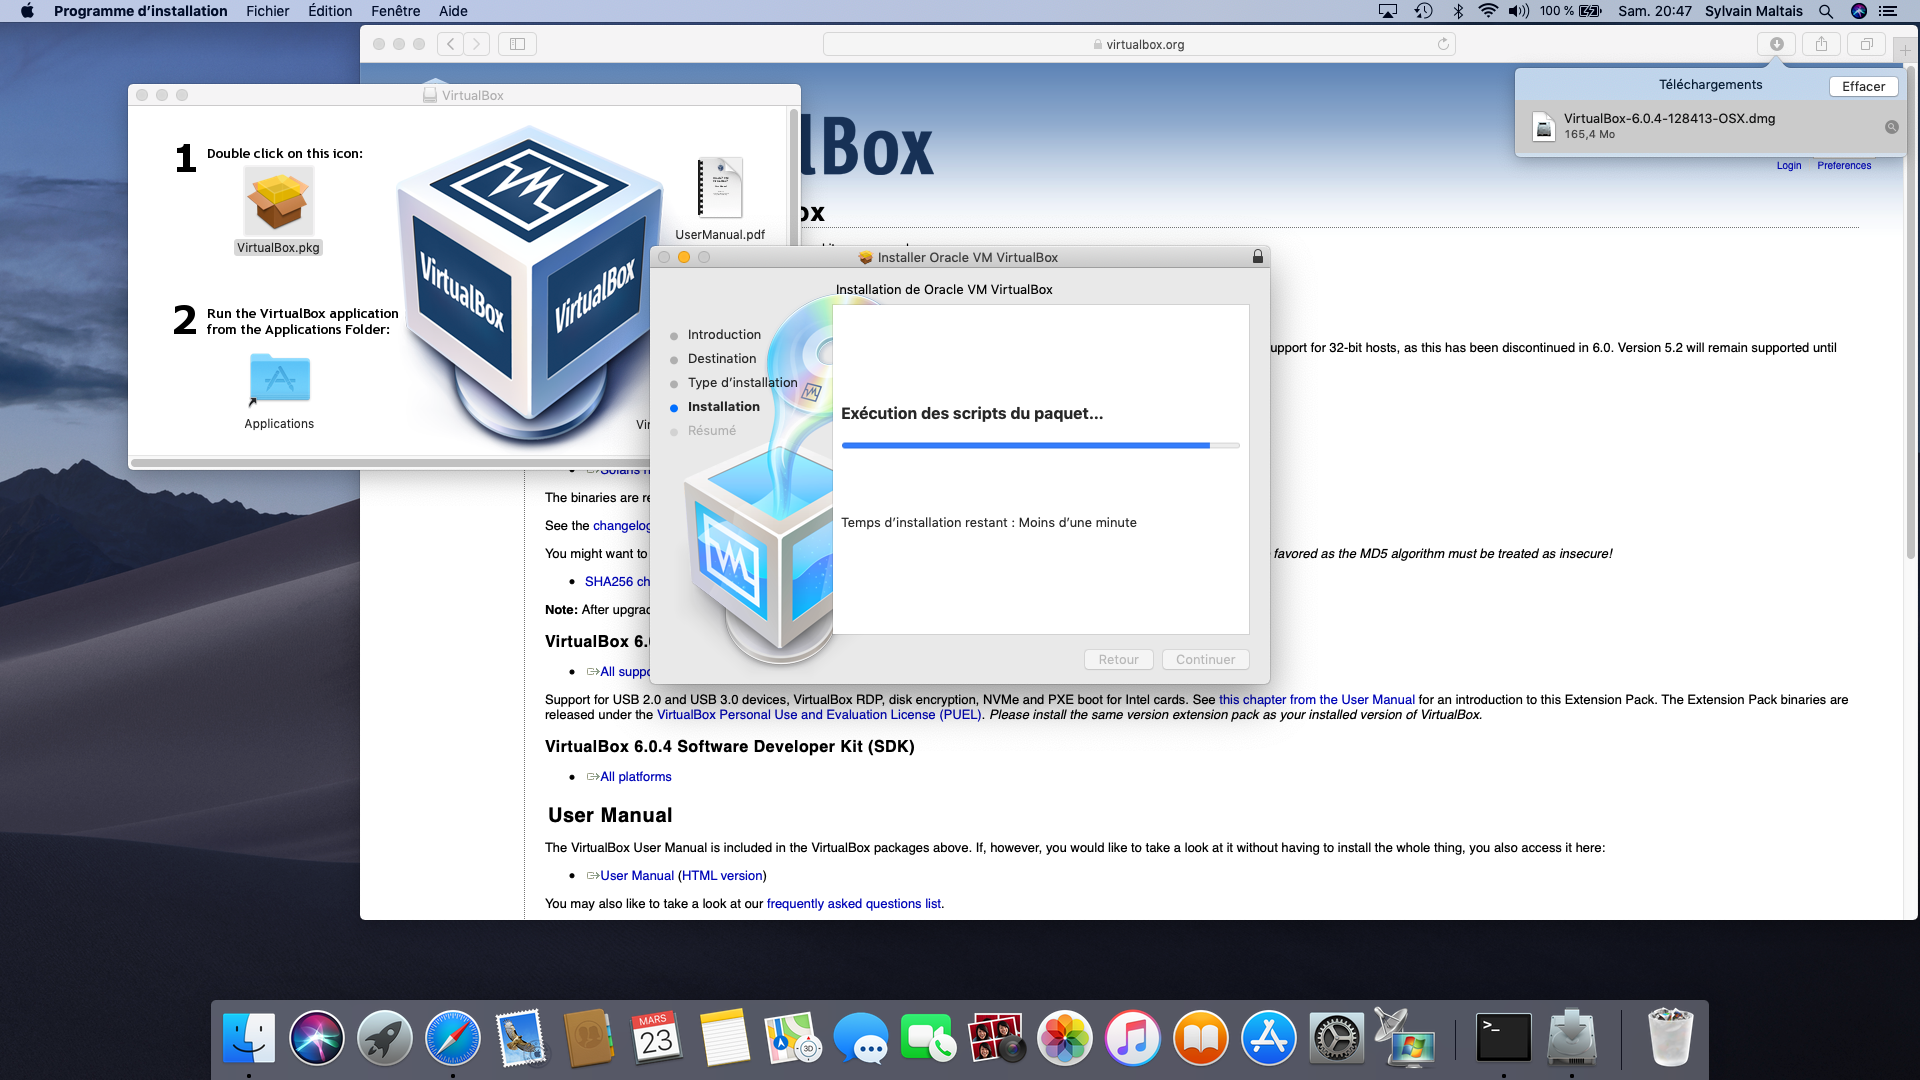Open UserManual.pdf document icon
1920x1080 pixels.
(720, 188)
